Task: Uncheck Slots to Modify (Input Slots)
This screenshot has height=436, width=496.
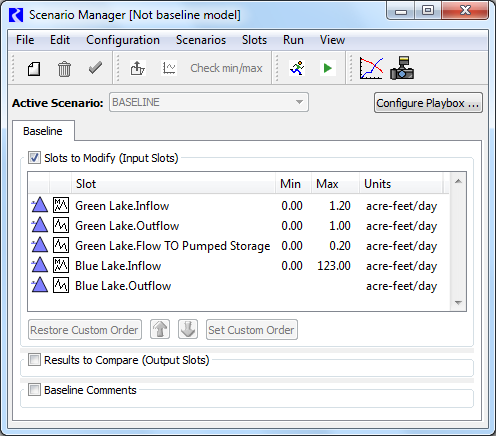Action: [x=34, y=158]
